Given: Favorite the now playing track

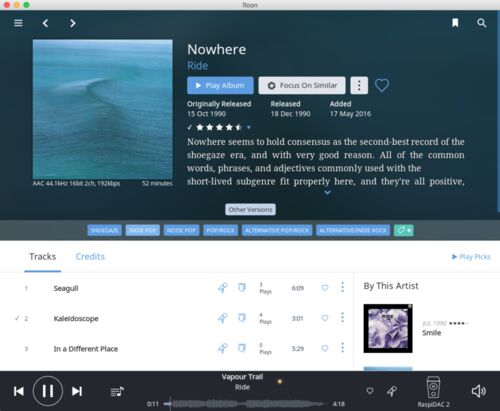Looking at the screenshot, I should click(x=370, y=391).
